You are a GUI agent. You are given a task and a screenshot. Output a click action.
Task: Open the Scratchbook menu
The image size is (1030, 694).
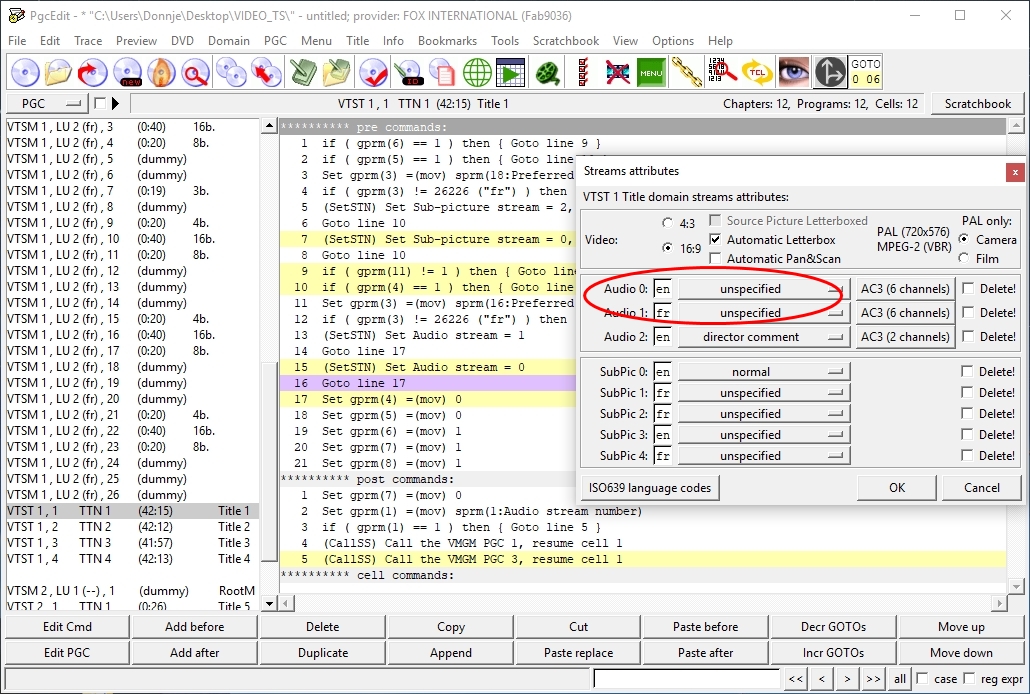pyautogui.click(x=565, y=41)
